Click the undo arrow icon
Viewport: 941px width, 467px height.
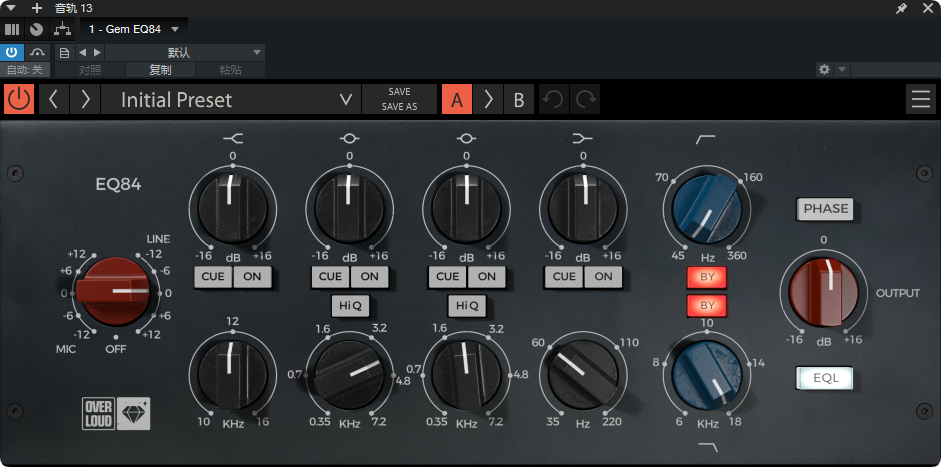tap(553, 99)
